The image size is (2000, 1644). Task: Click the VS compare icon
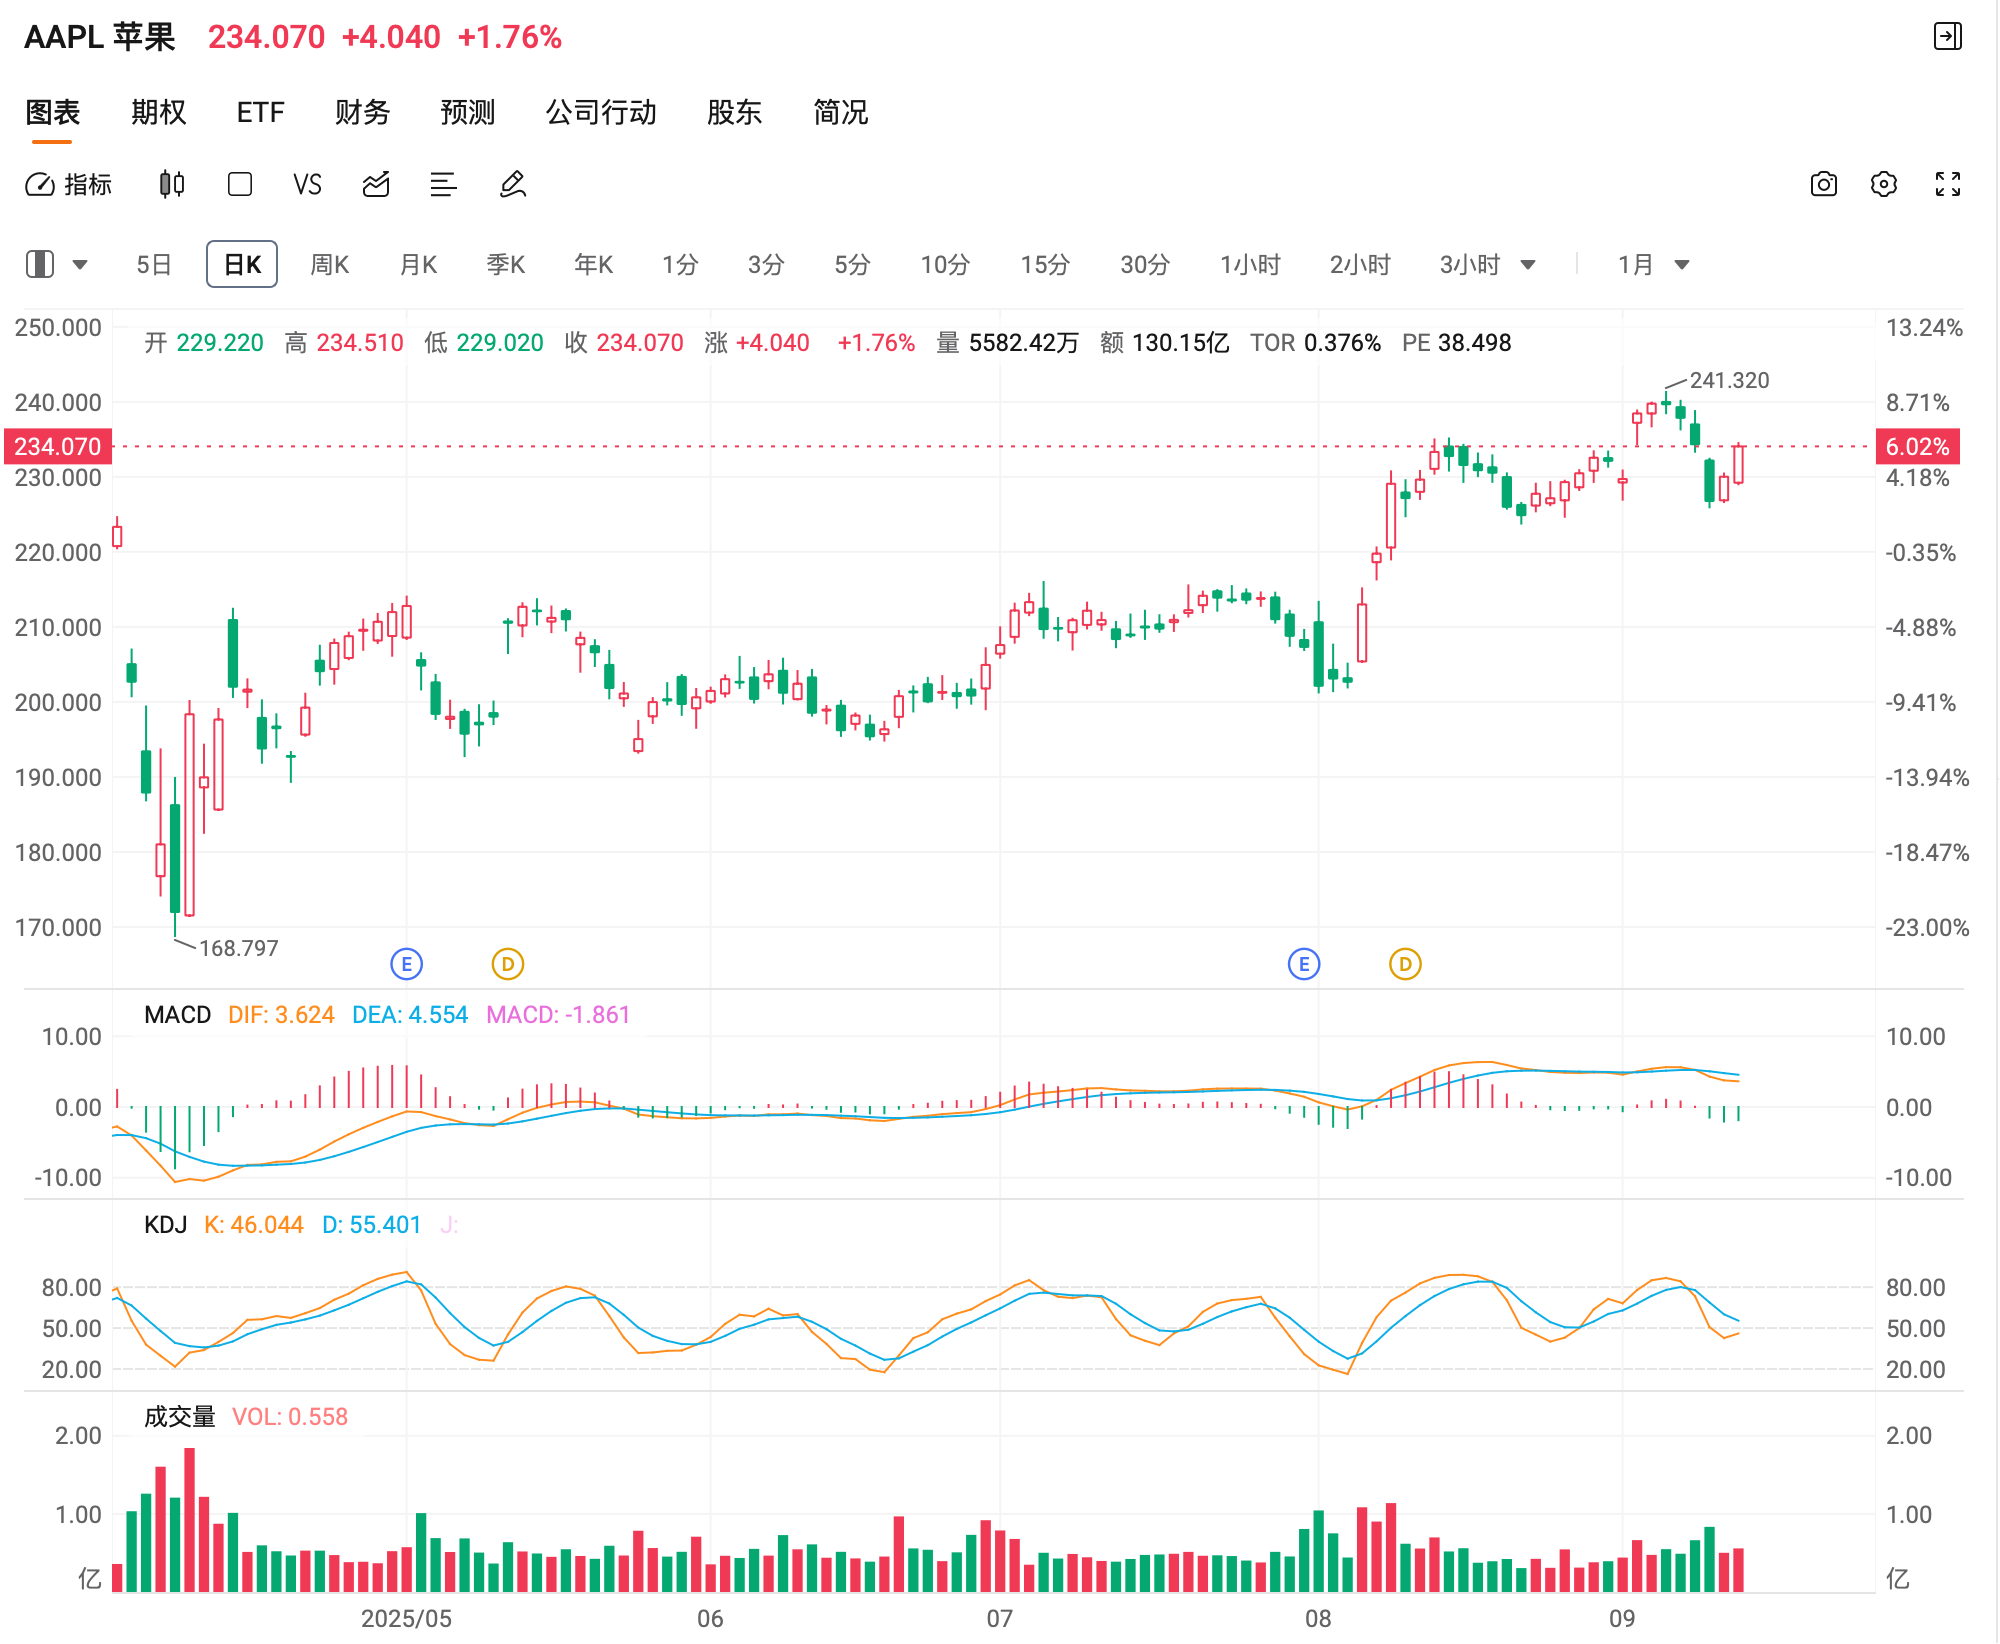coord(307,185)
